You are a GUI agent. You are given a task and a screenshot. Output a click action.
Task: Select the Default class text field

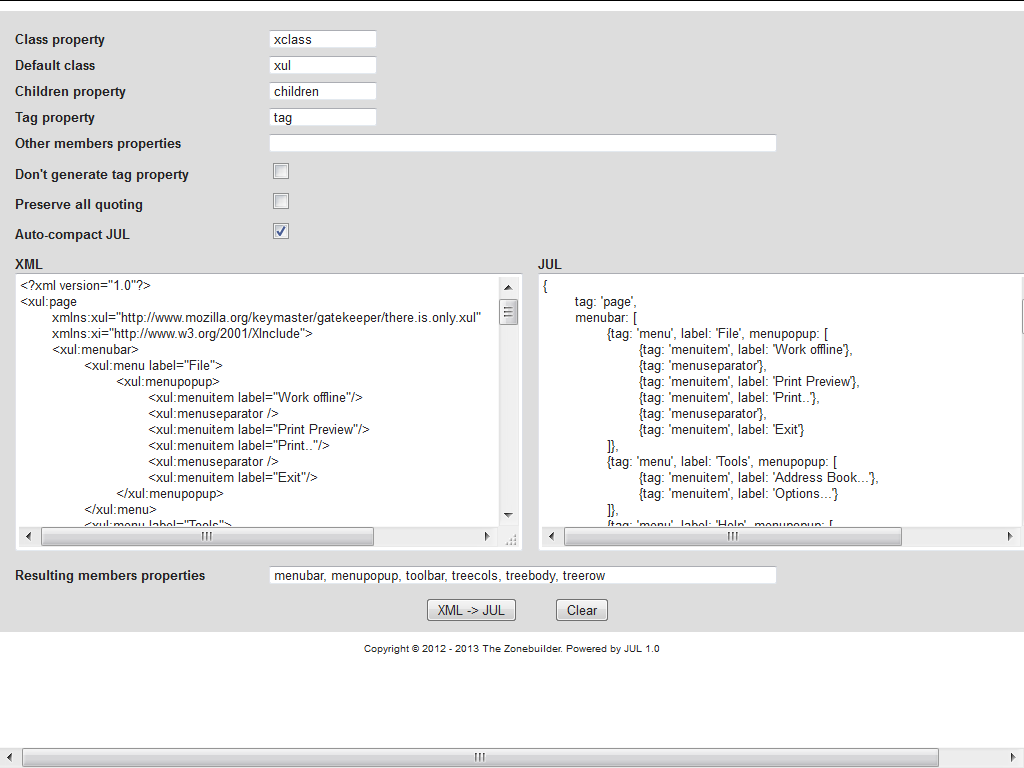pos(322,65)
